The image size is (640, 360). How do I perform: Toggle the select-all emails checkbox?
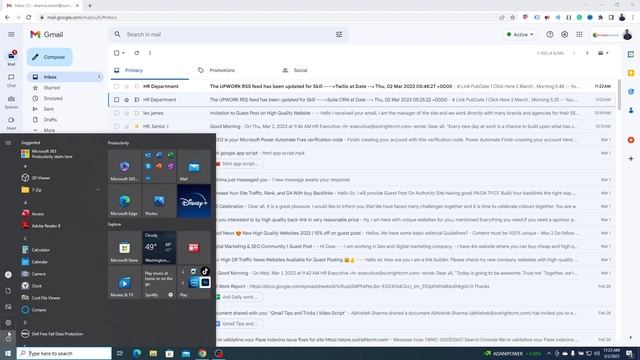point(117,53)
